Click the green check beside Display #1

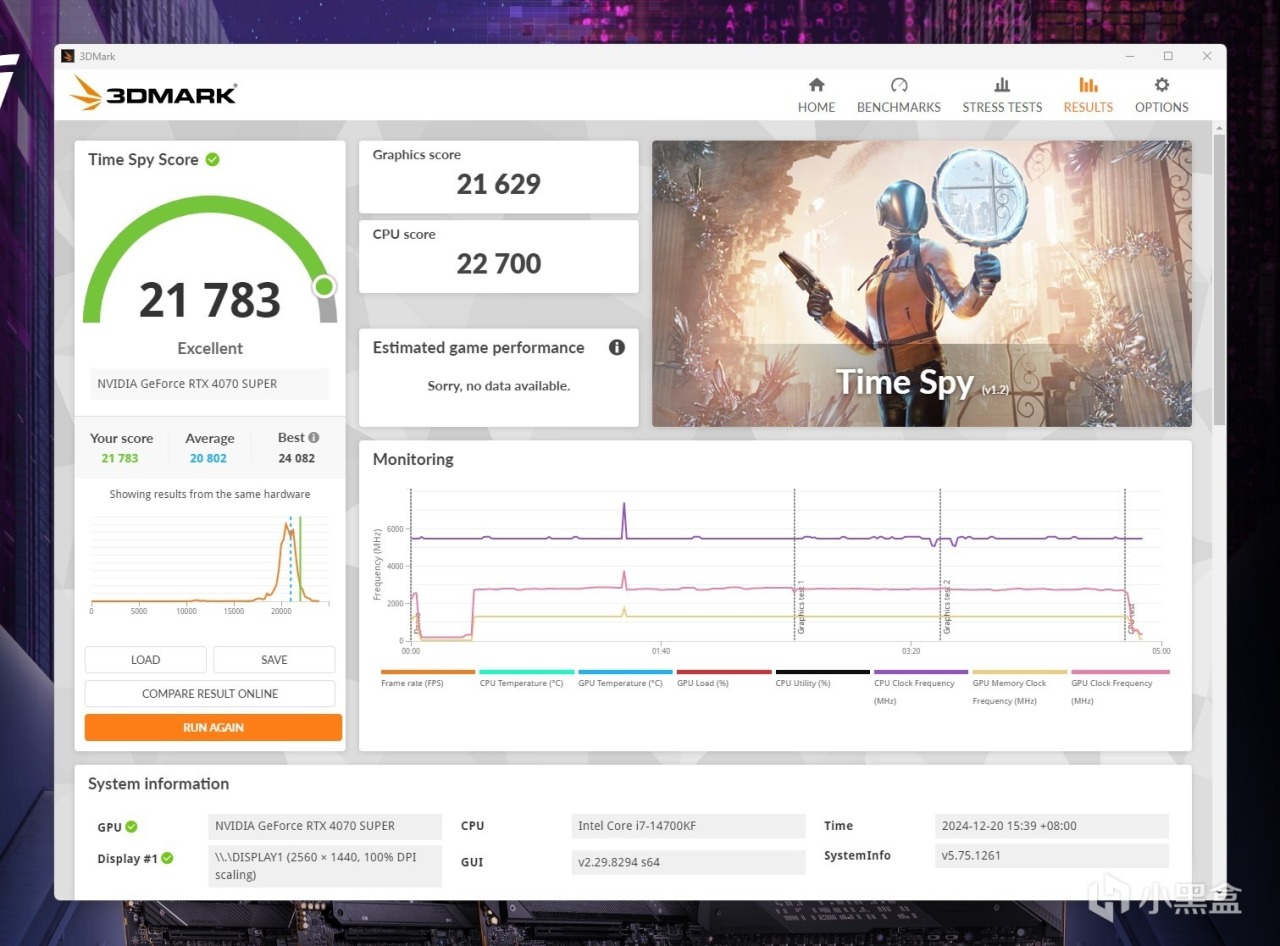coord(167,858)
